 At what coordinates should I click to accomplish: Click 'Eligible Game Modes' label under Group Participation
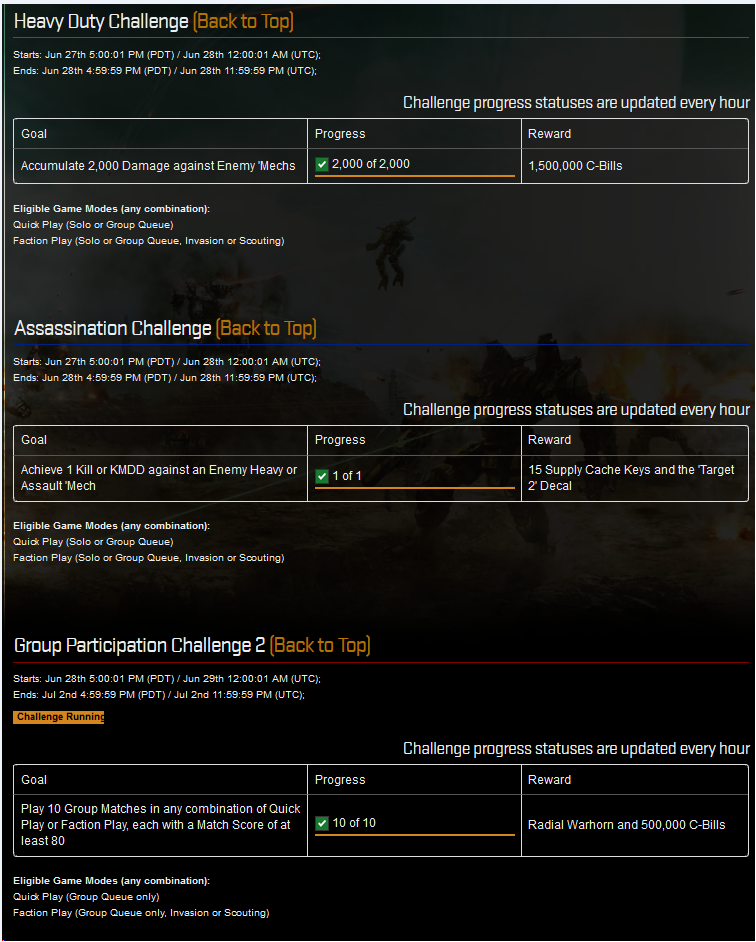[111, 881]
